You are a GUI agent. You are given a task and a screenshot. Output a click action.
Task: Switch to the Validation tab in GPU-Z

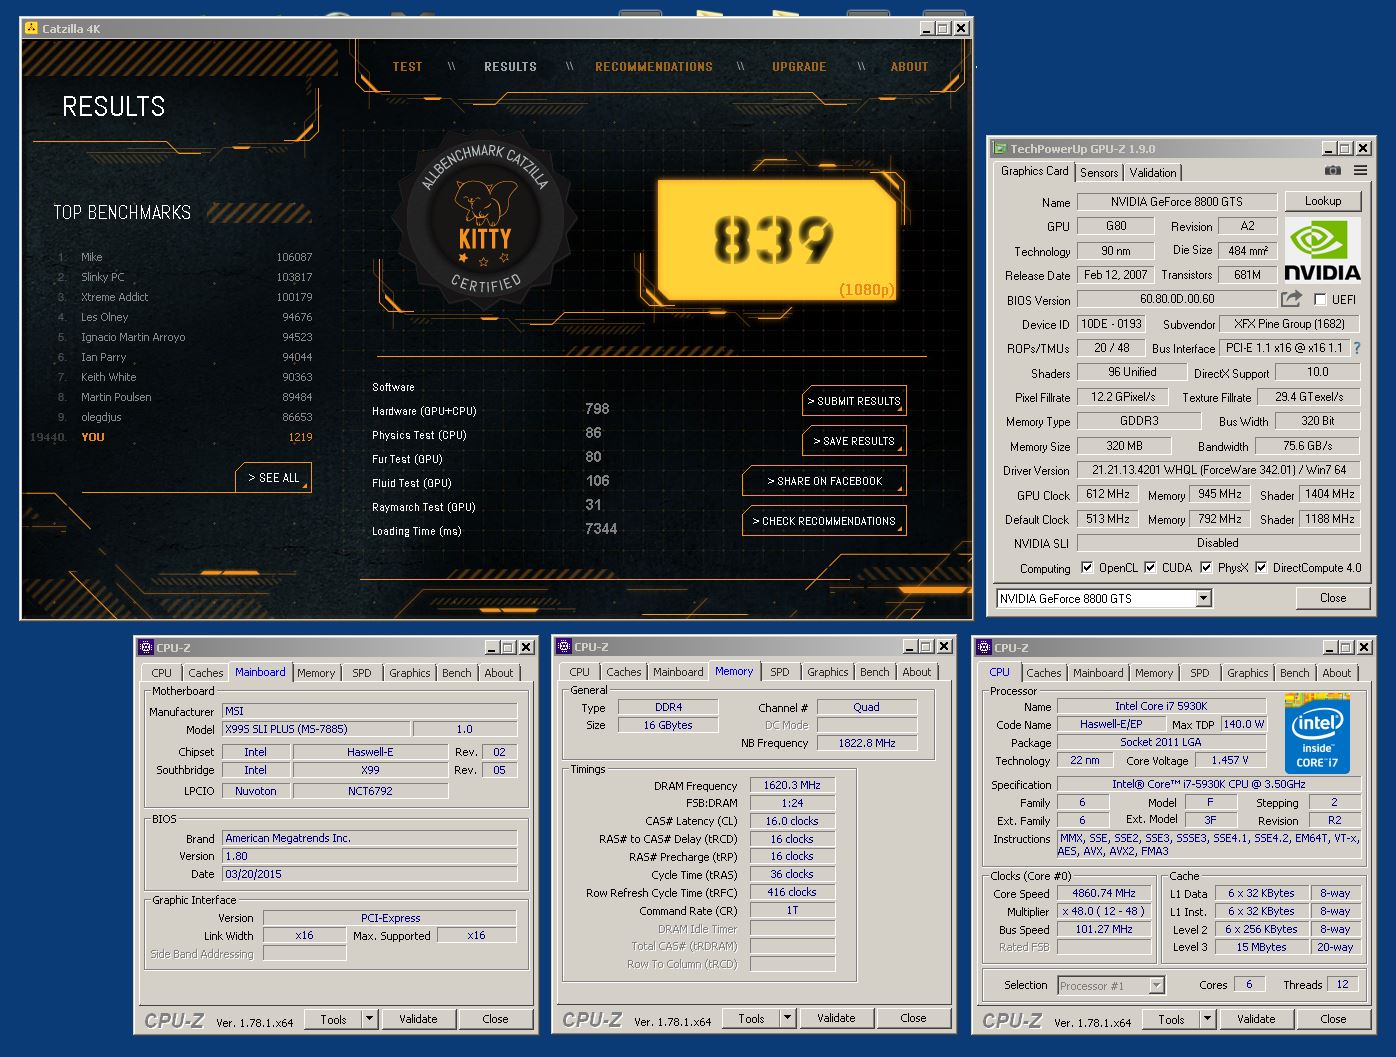(x=1153, y=173)
